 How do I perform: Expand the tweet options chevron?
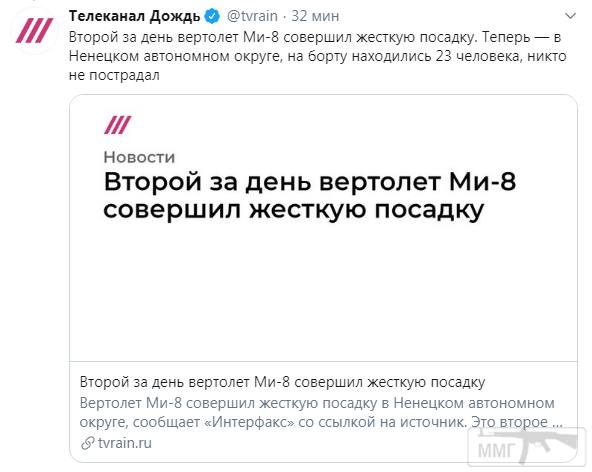(x=570, y=16)
